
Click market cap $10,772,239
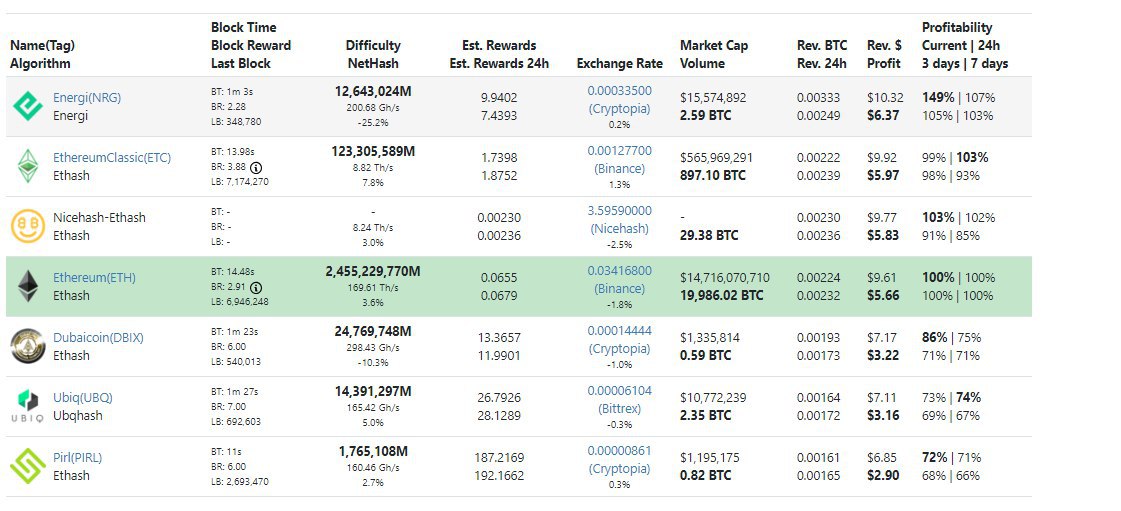coord(713,398)
